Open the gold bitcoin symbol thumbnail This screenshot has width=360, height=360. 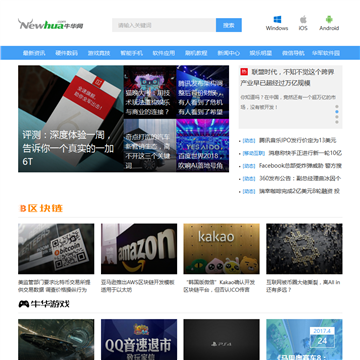tap(304, 249)
